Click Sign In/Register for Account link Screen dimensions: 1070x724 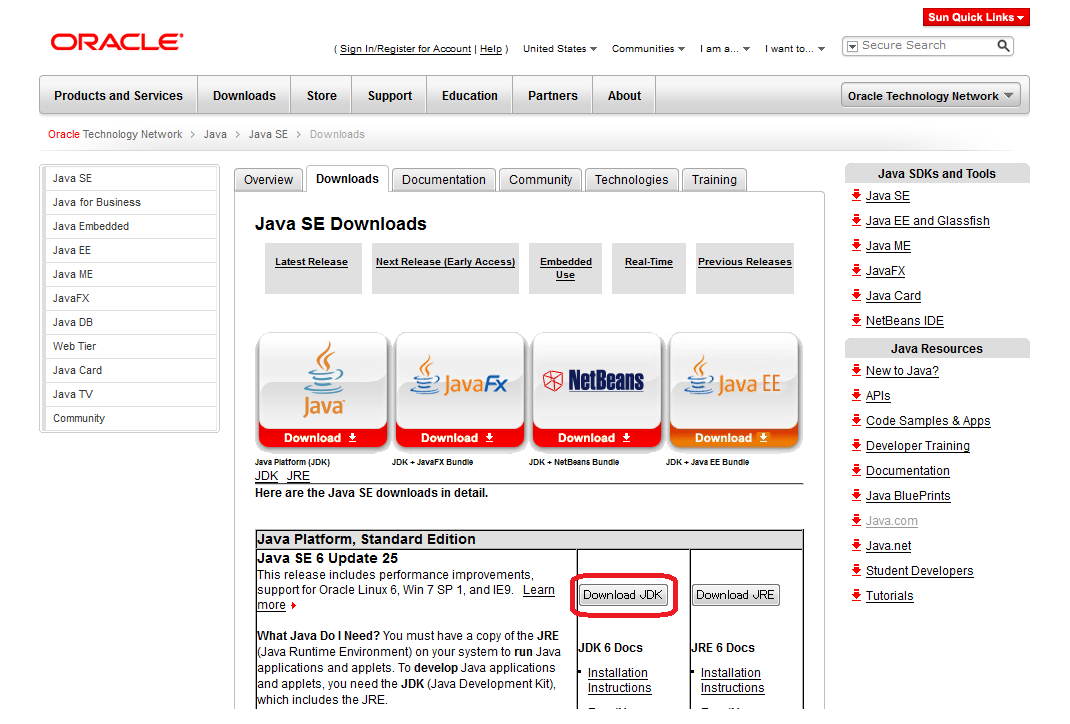point(405,49)
